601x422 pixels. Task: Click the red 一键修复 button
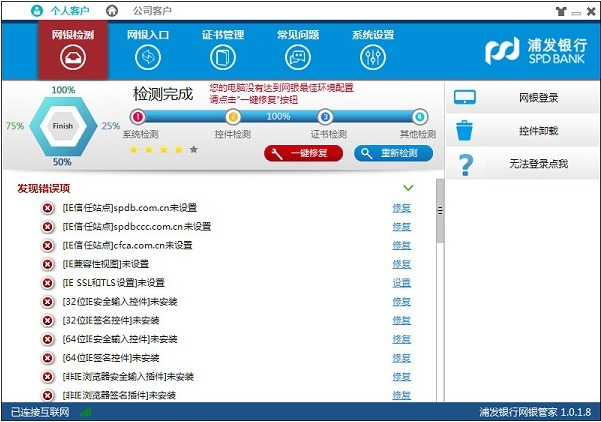click(x=303, y=153)
